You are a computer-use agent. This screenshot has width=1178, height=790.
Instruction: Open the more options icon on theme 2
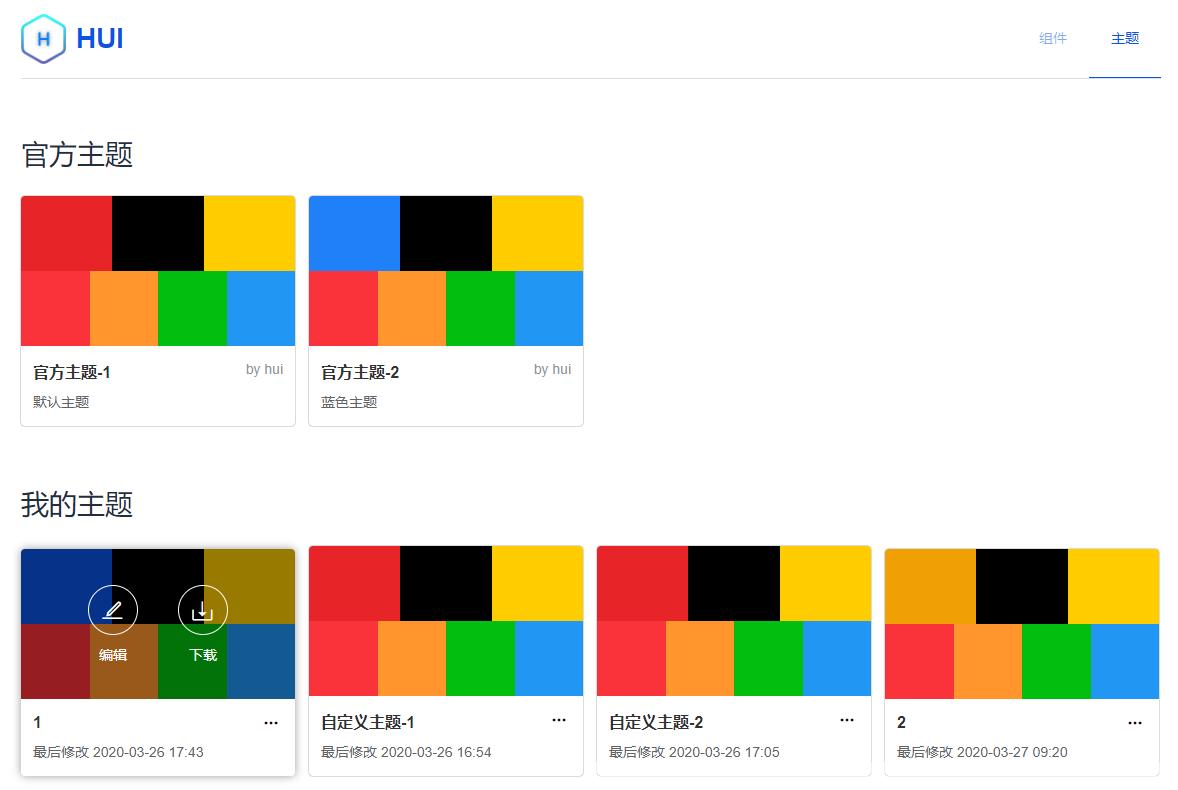click(x=1135, y=721)
